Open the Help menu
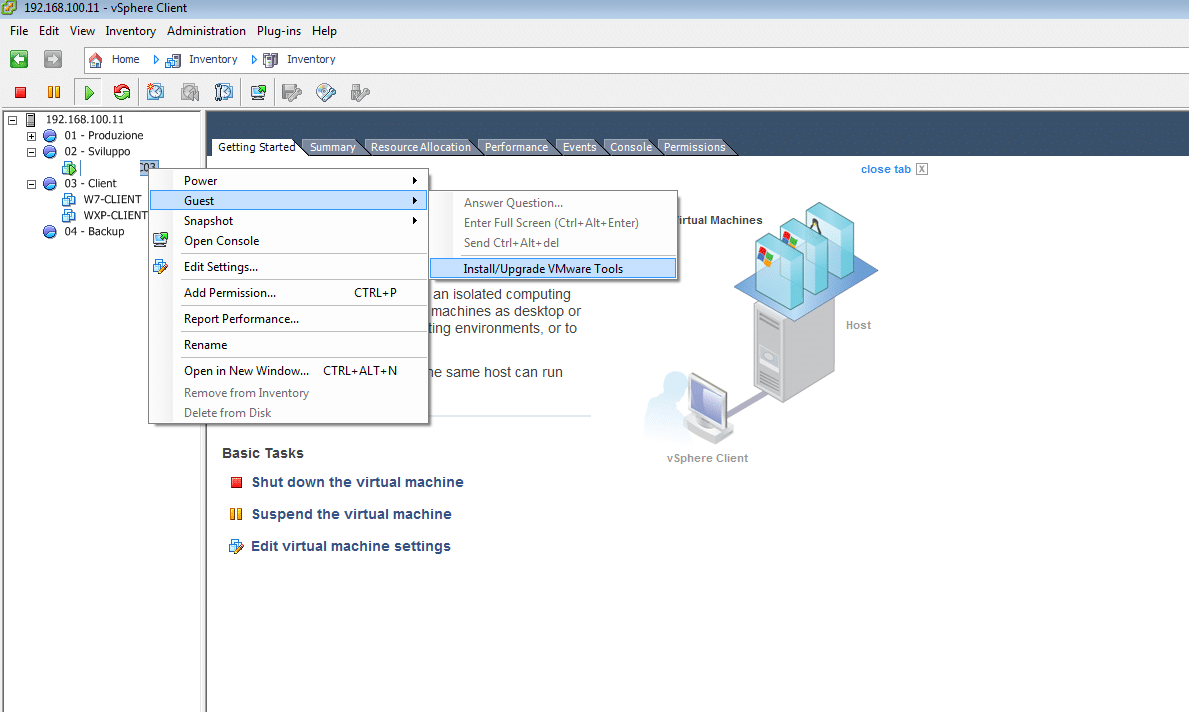 coord(324,31)
